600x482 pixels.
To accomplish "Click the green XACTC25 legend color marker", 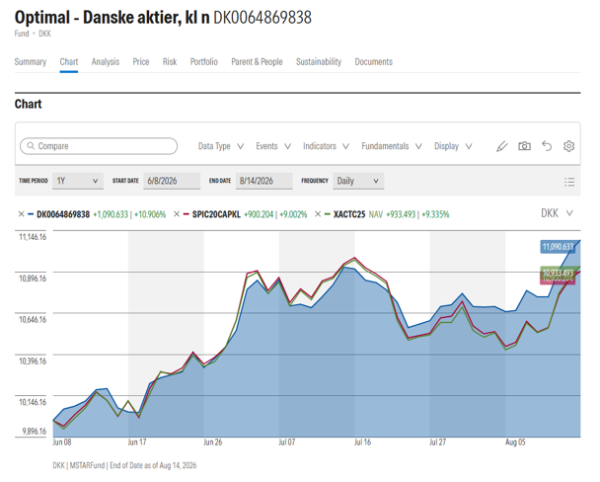I will (x=327, y=214).
